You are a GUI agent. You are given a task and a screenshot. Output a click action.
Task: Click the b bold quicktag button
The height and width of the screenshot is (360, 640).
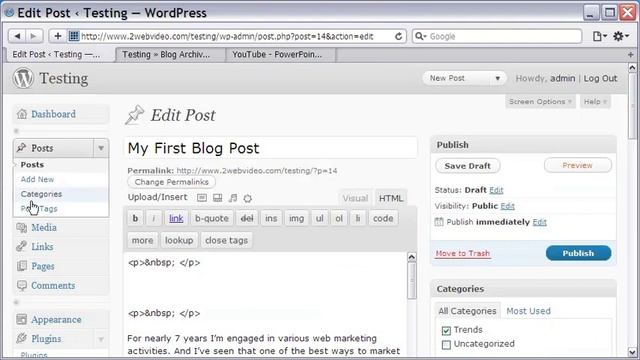tap(135, 218)
